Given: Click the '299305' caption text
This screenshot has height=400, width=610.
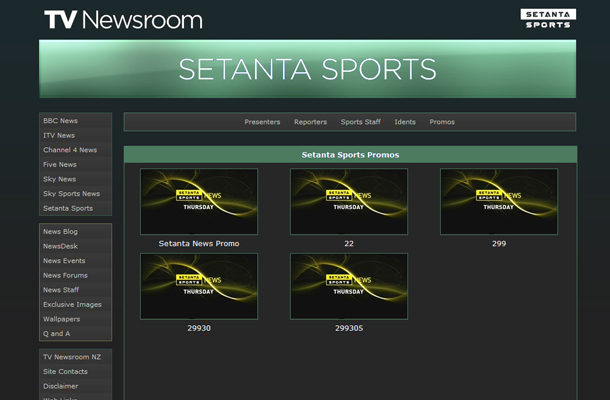Looking at the screenshot, I should click(x=349, y=328).
